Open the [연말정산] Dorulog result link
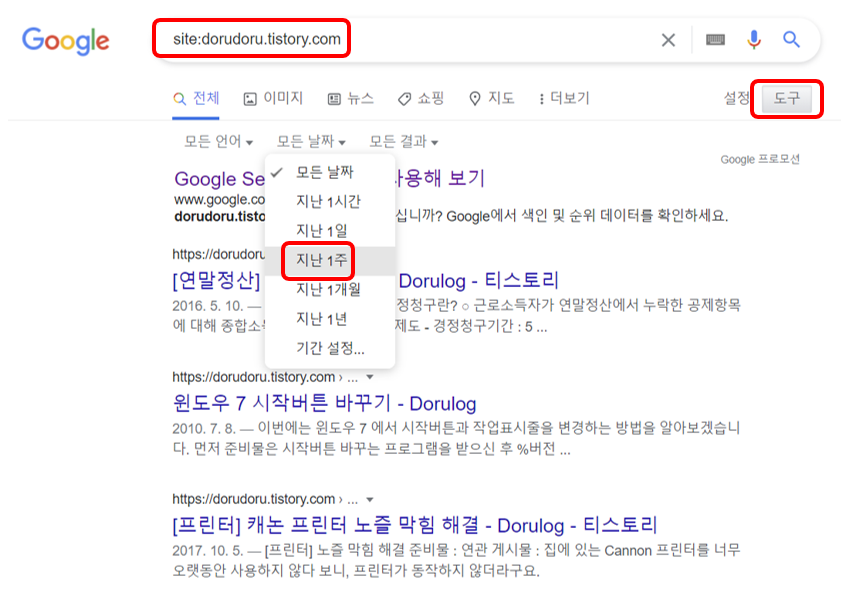This screenshot has height=608, width=841. point(365,280)
